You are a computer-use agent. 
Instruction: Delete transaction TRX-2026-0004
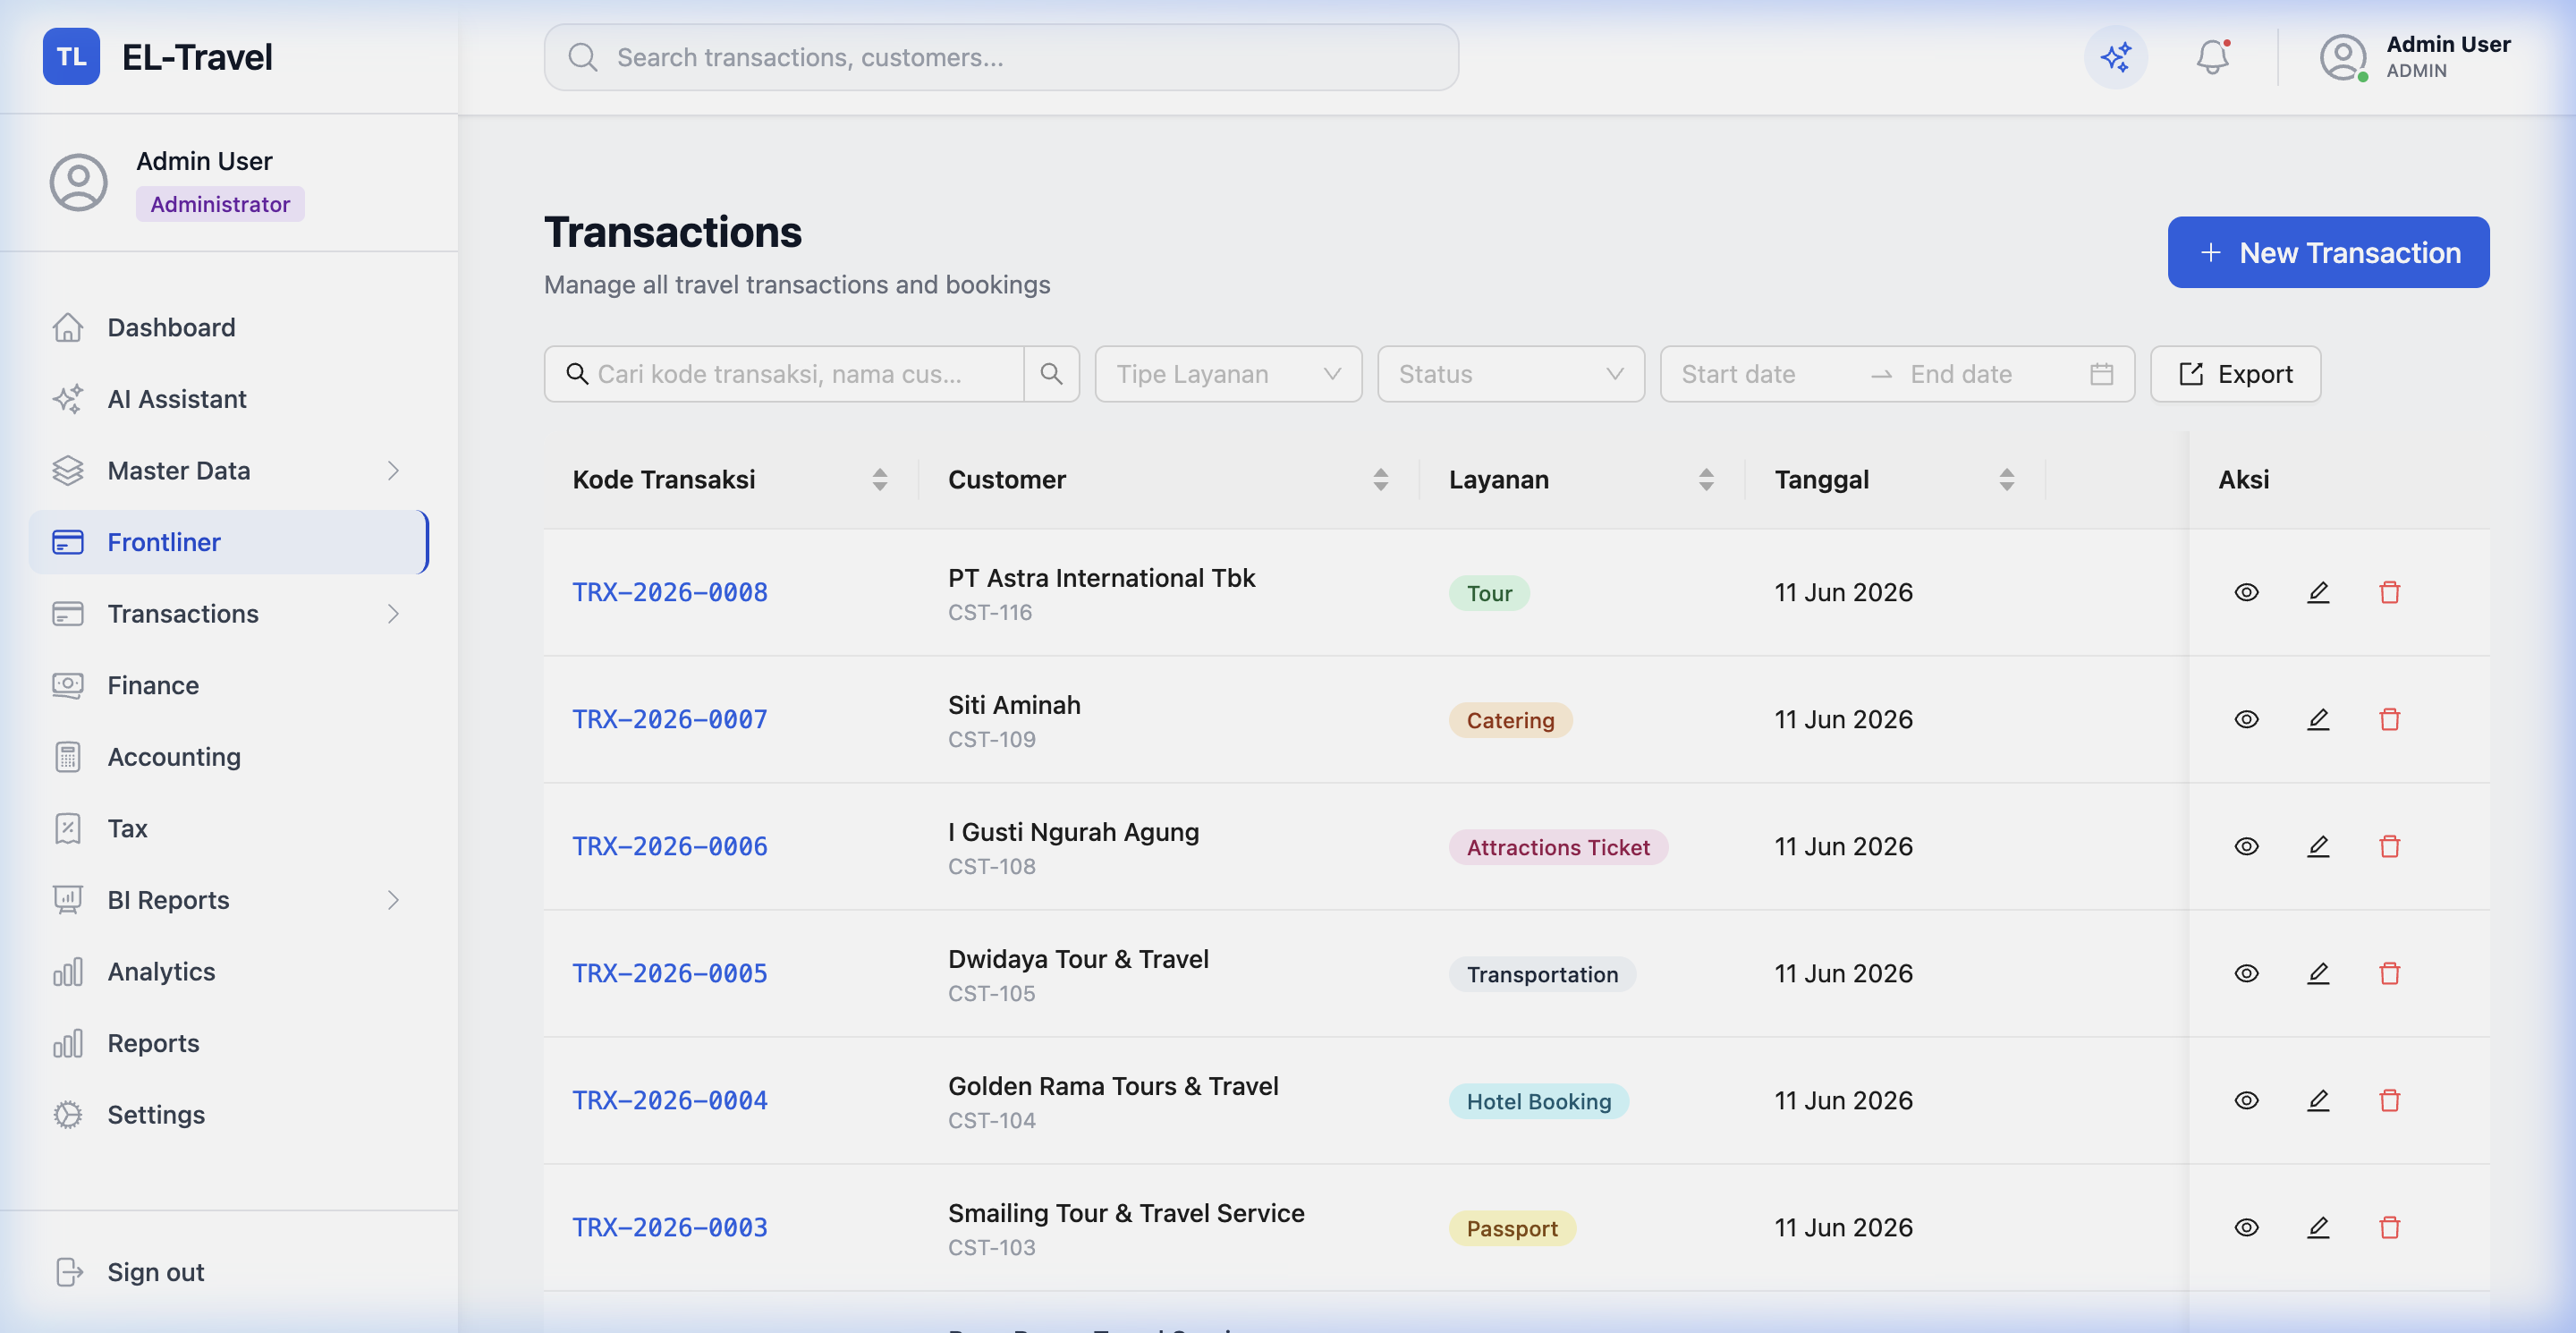click(x=2389, y=1100)
